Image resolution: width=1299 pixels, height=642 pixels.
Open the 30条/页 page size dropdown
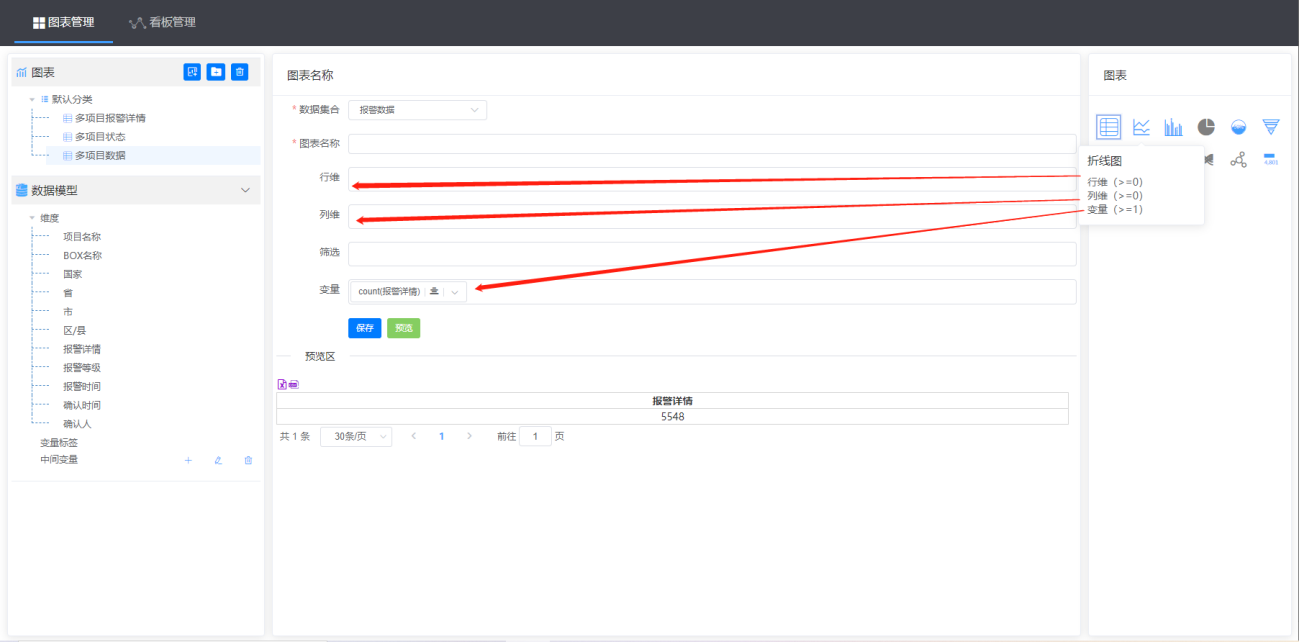(355, 437)
